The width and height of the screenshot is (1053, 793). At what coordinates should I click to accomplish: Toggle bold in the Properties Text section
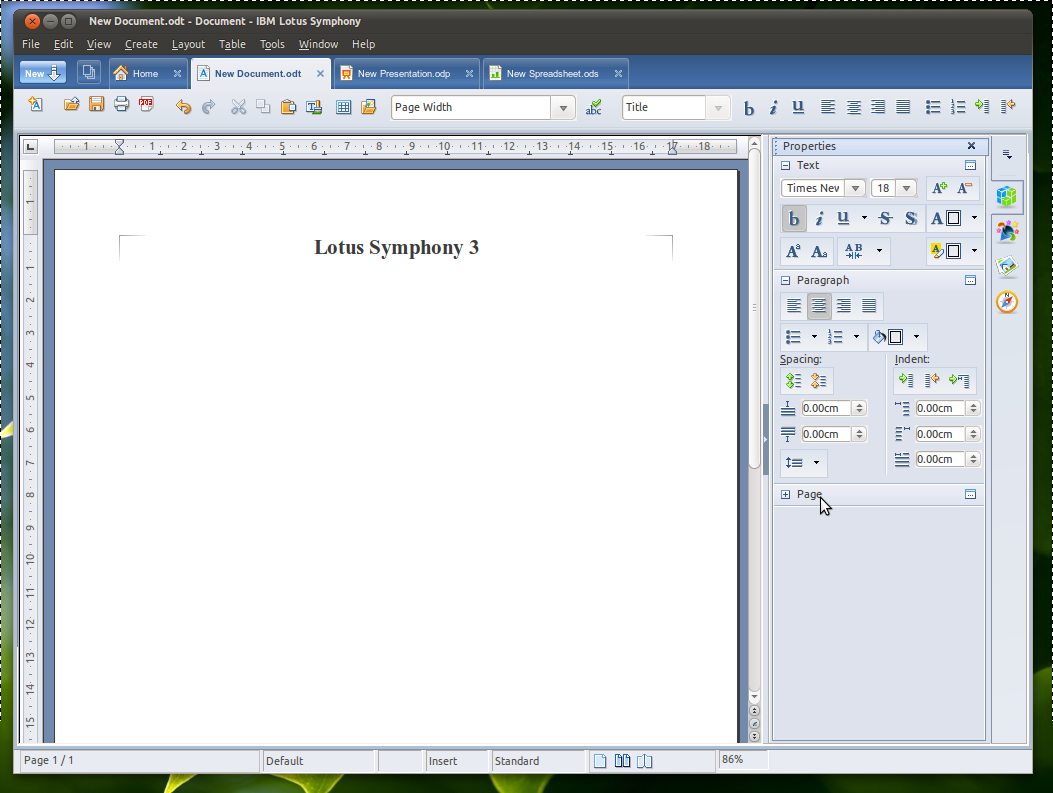point(794,219)
